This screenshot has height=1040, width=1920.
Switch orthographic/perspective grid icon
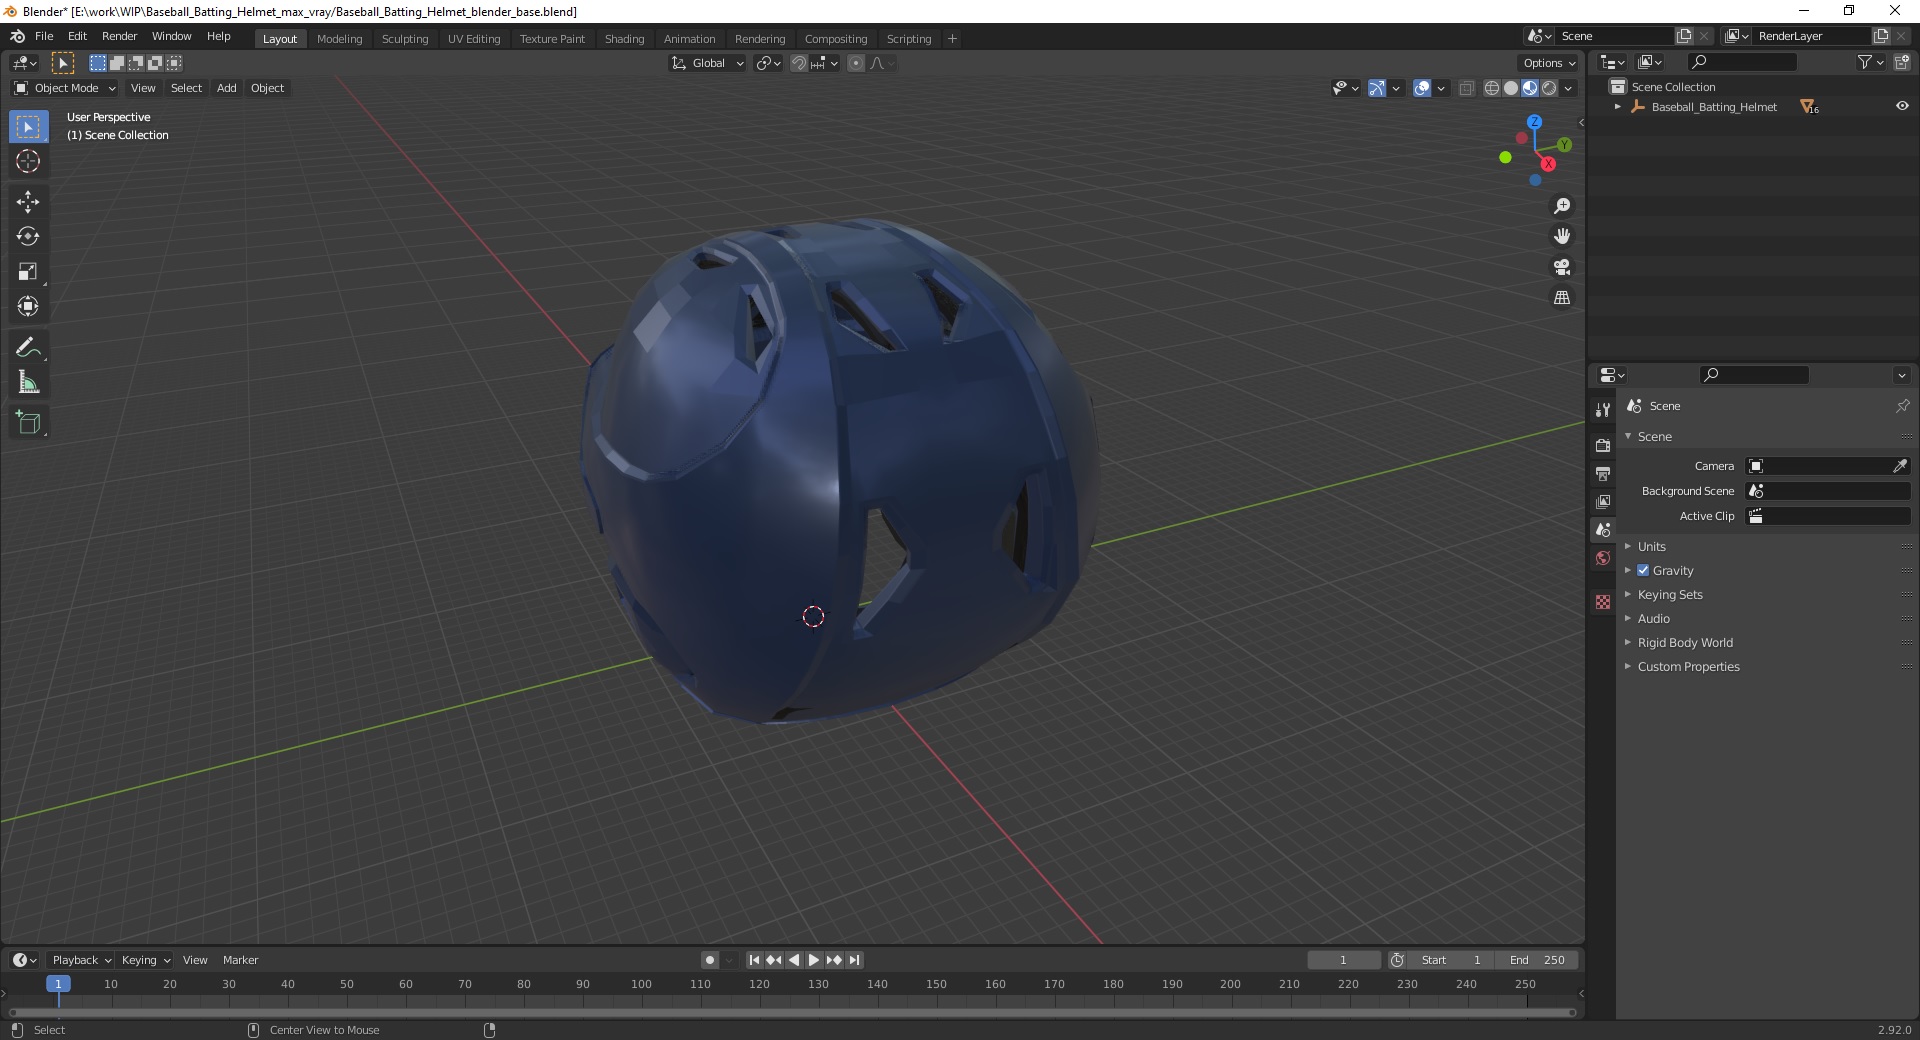tap(1562, 298)
